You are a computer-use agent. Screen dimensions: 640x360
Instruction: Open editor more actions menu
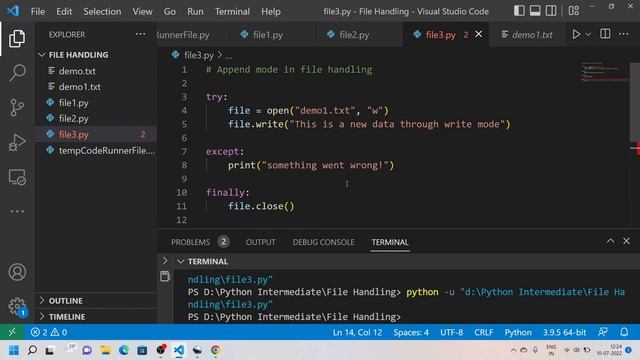(x=624, y=34)
